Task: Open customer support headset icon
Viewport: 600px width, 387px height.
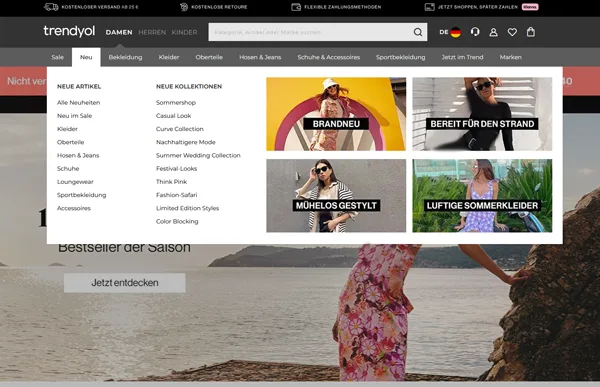Action: 475,32
